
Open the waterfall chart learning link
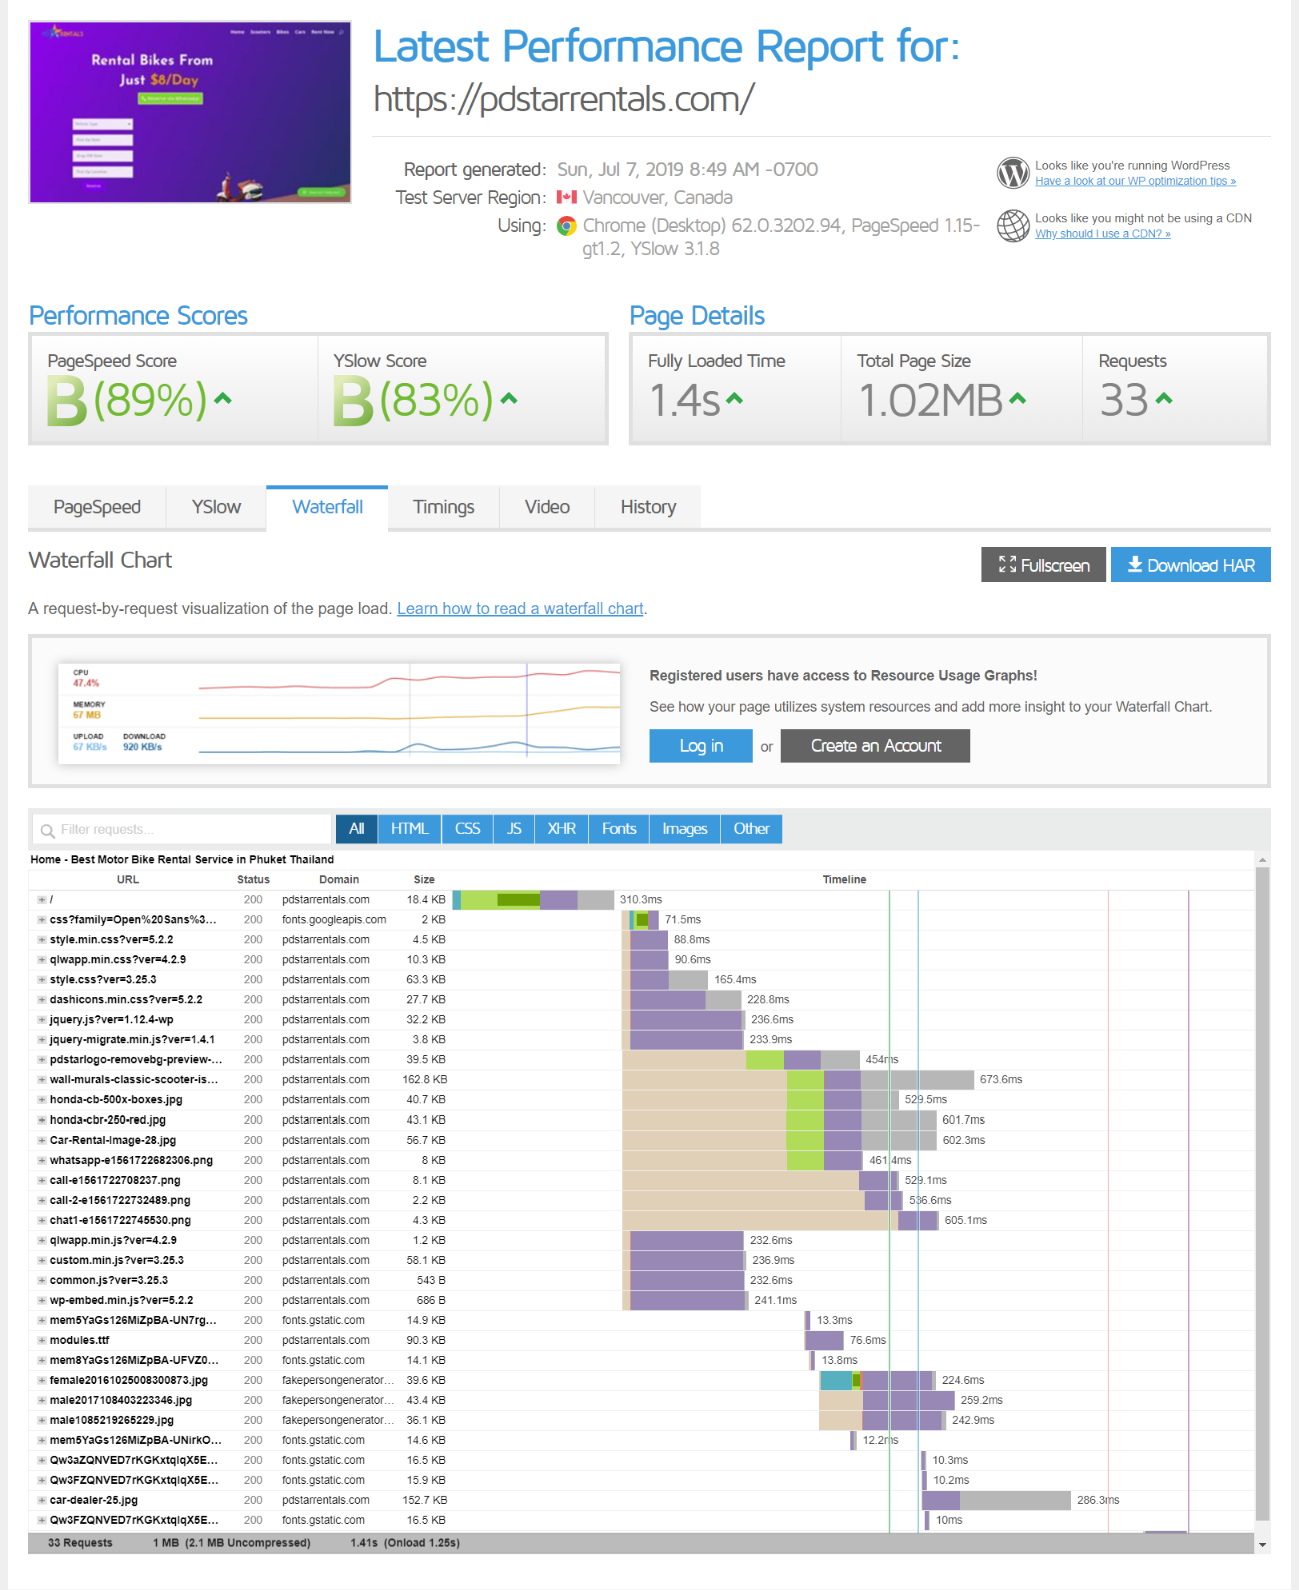point(520,608)
